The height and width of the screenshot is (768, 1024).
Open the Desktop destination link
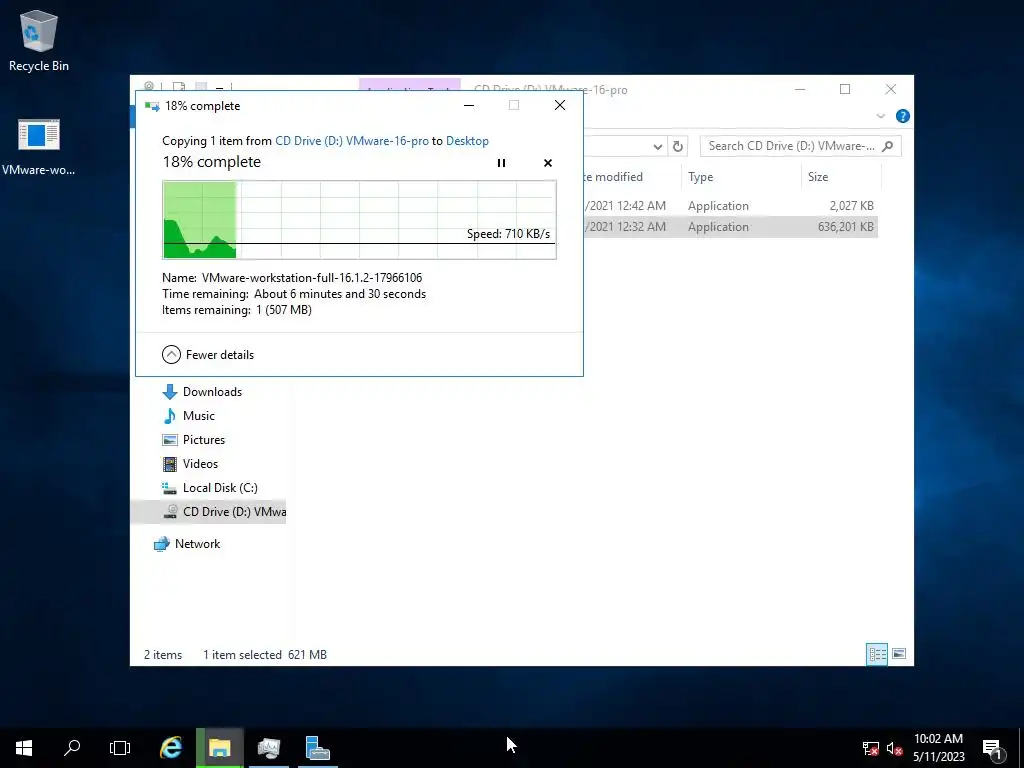point(467,141)
